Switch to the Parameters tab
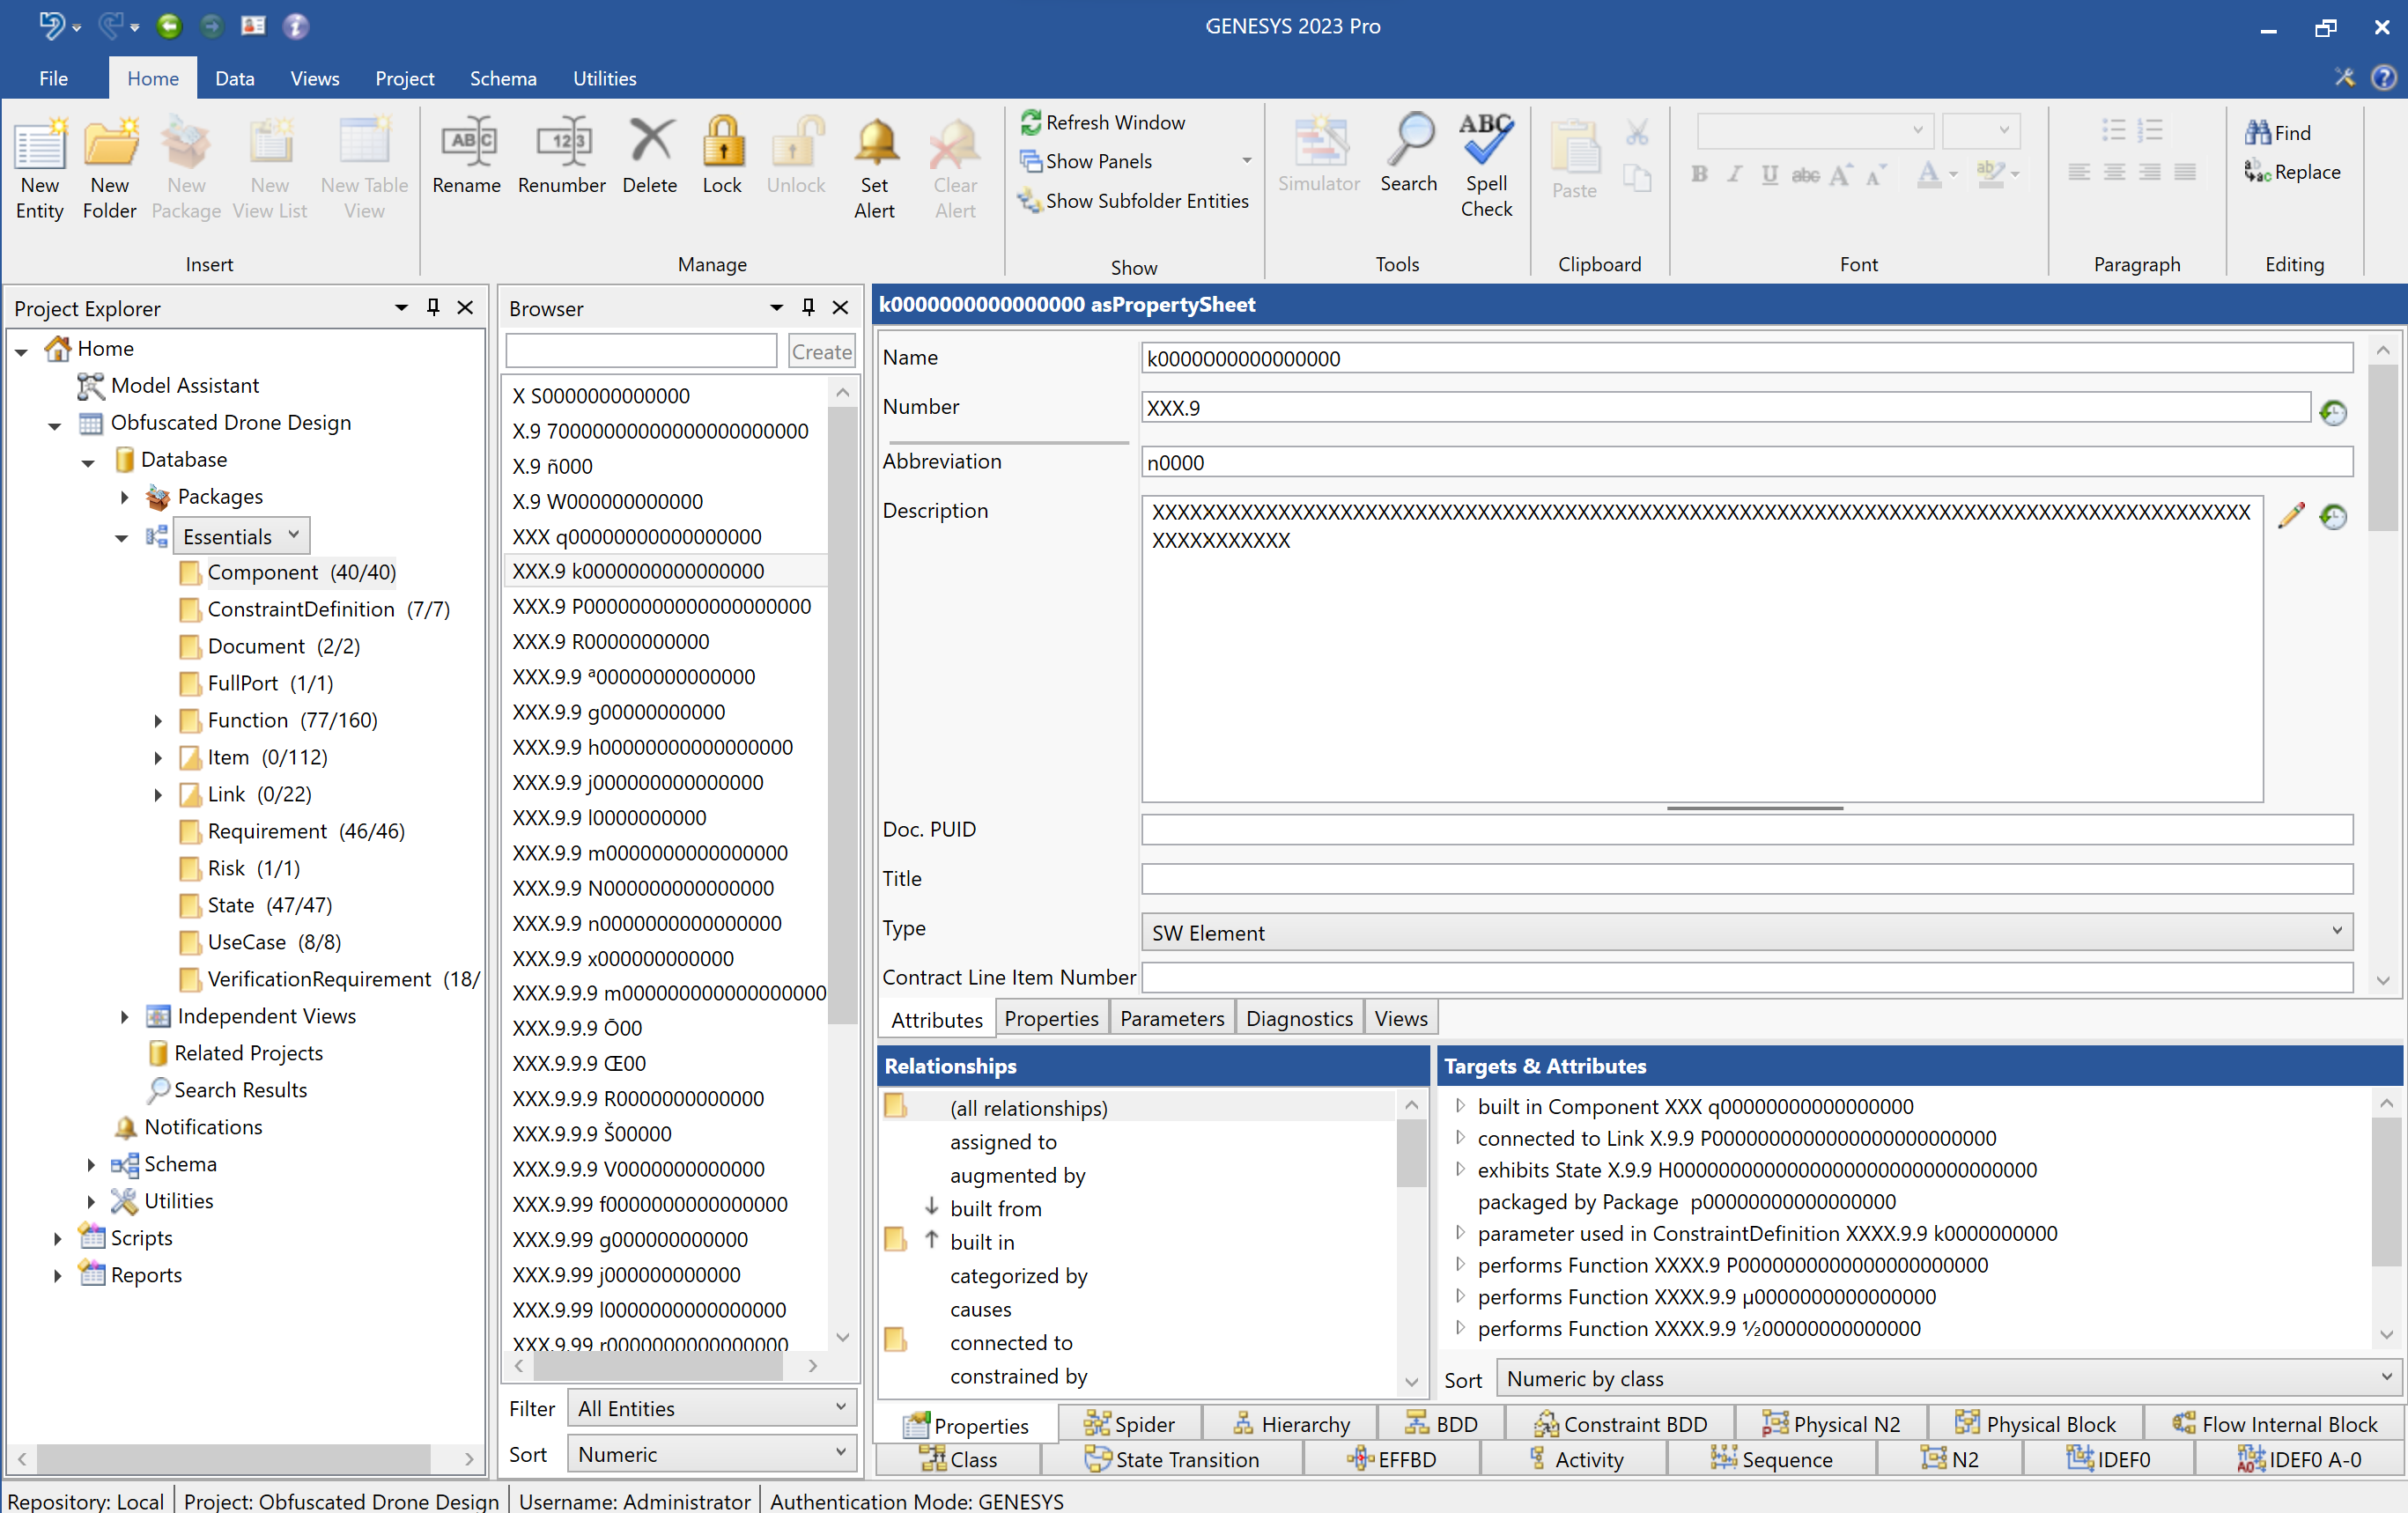 coord(1172,1019)
